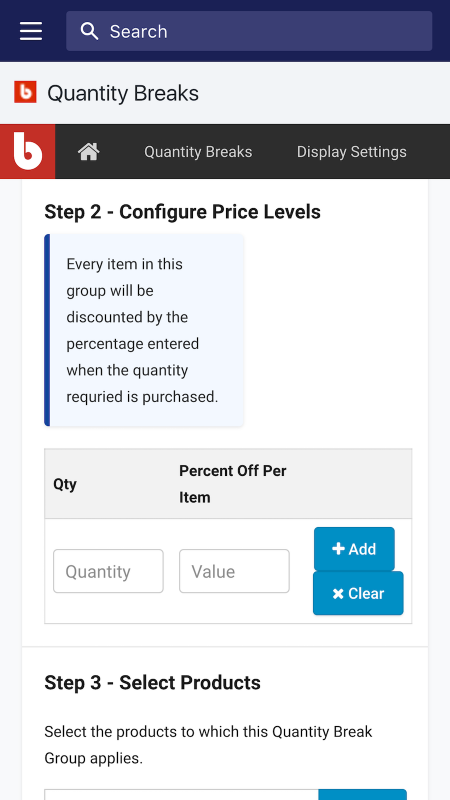450x800 pixels.
Task: Open the hamburger navigation menu
Action: [31, 31]
